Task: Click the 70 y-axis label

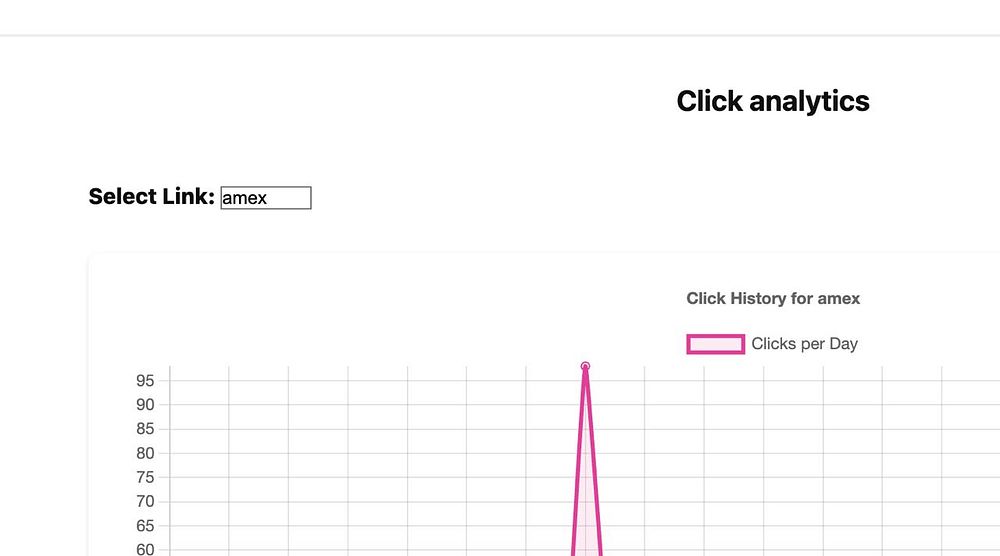Action: [145, 502]
